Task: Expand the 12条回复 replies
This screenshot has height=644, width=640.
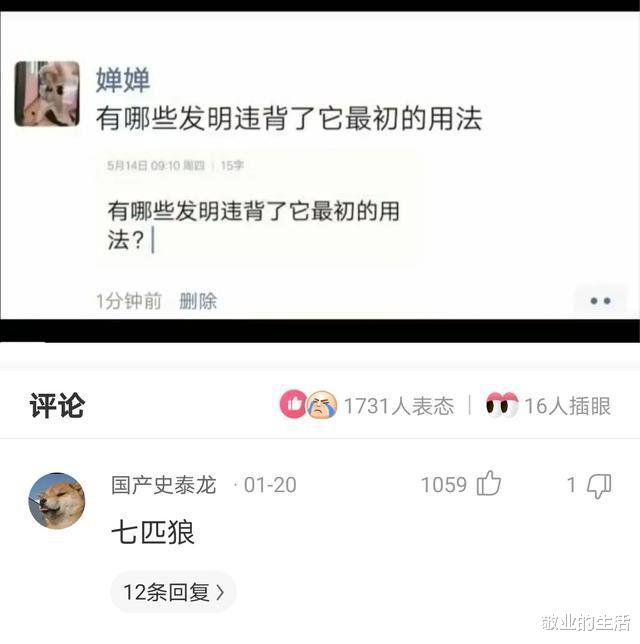Action: 173,592
